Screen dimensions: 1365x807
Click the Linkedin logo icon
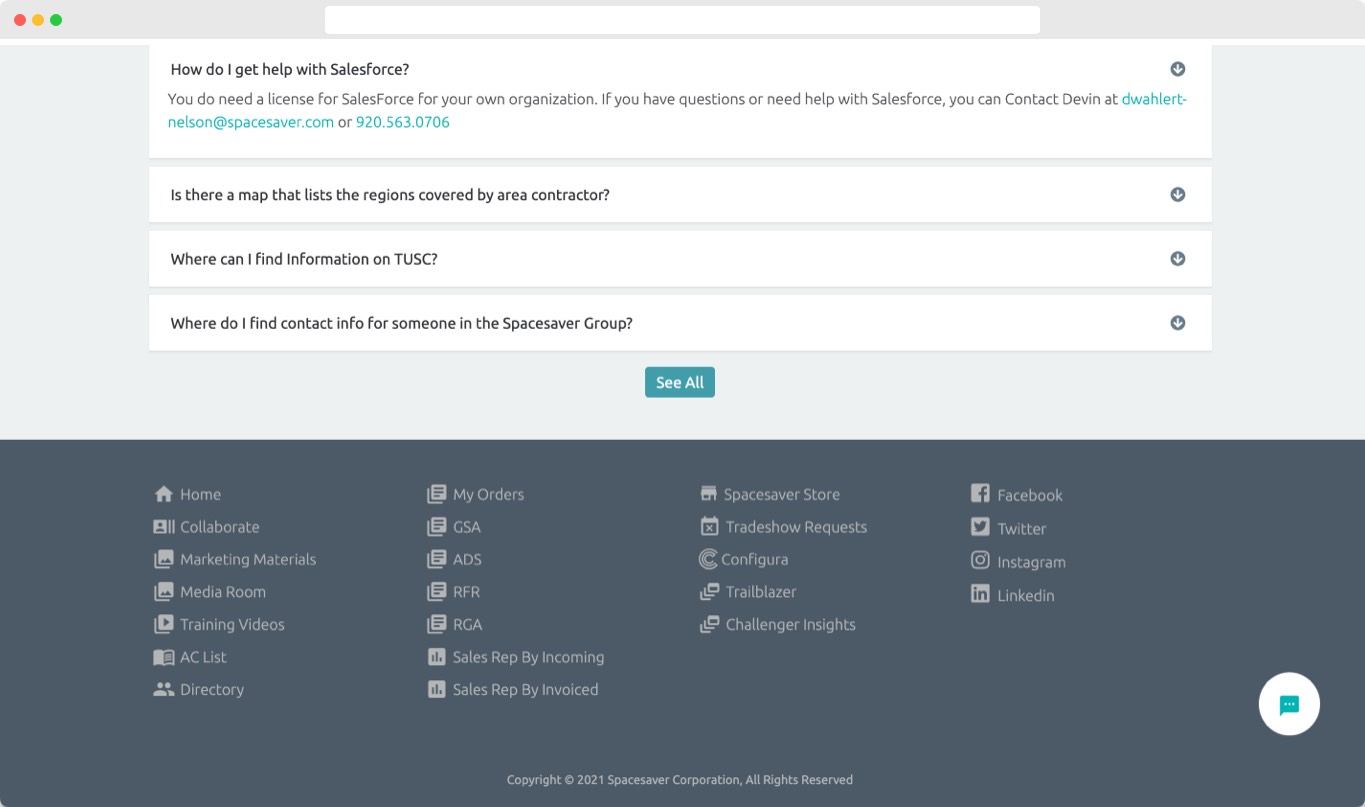click(x=981, y=594)
